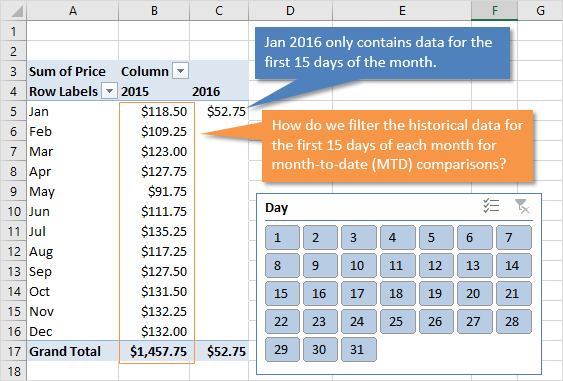Viewport: 563px width, 381px height.
Task: Filter by day 22 slicer item
Action: pos(282,321)
